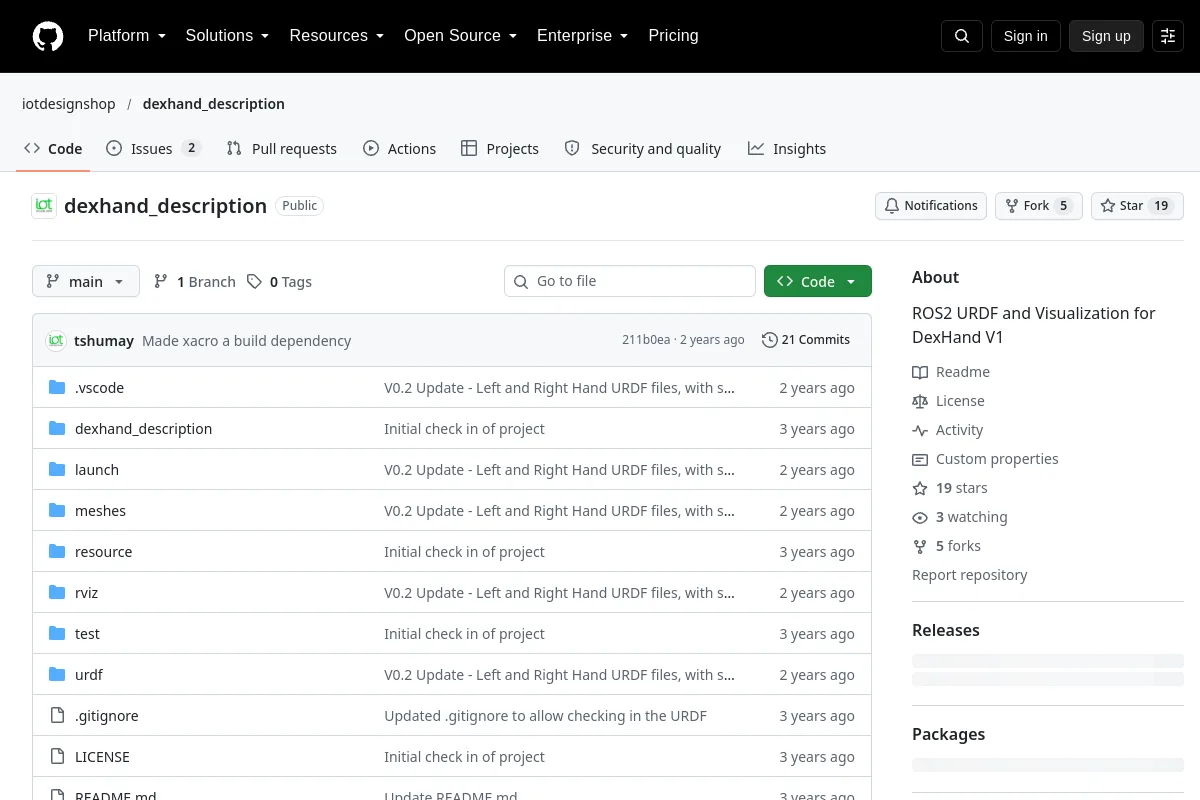Click folder icon for urdf

coord(57,675)
